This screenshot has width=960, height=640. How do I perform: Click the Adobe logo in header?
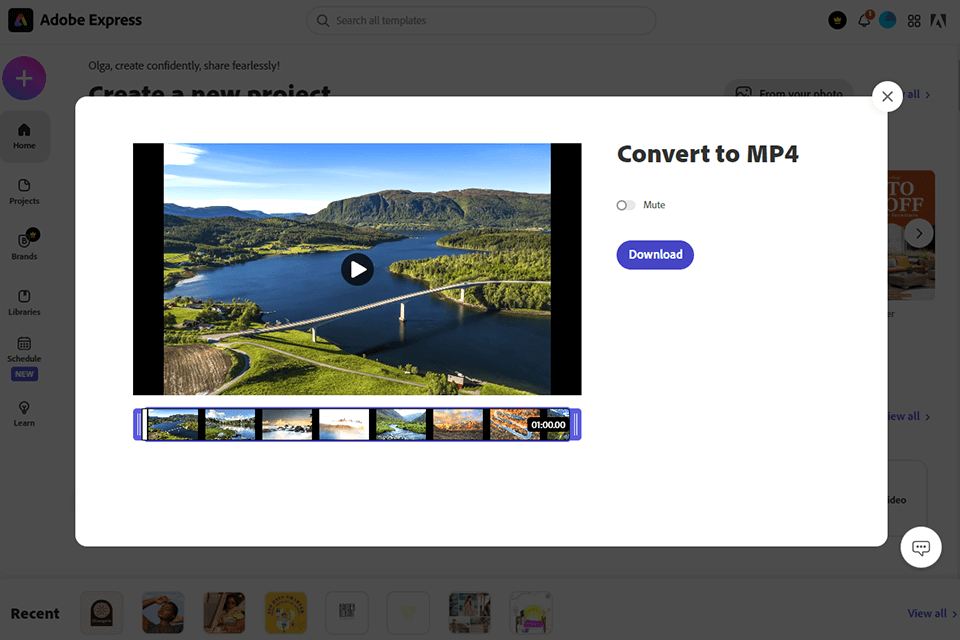click(x=939, y=21)
